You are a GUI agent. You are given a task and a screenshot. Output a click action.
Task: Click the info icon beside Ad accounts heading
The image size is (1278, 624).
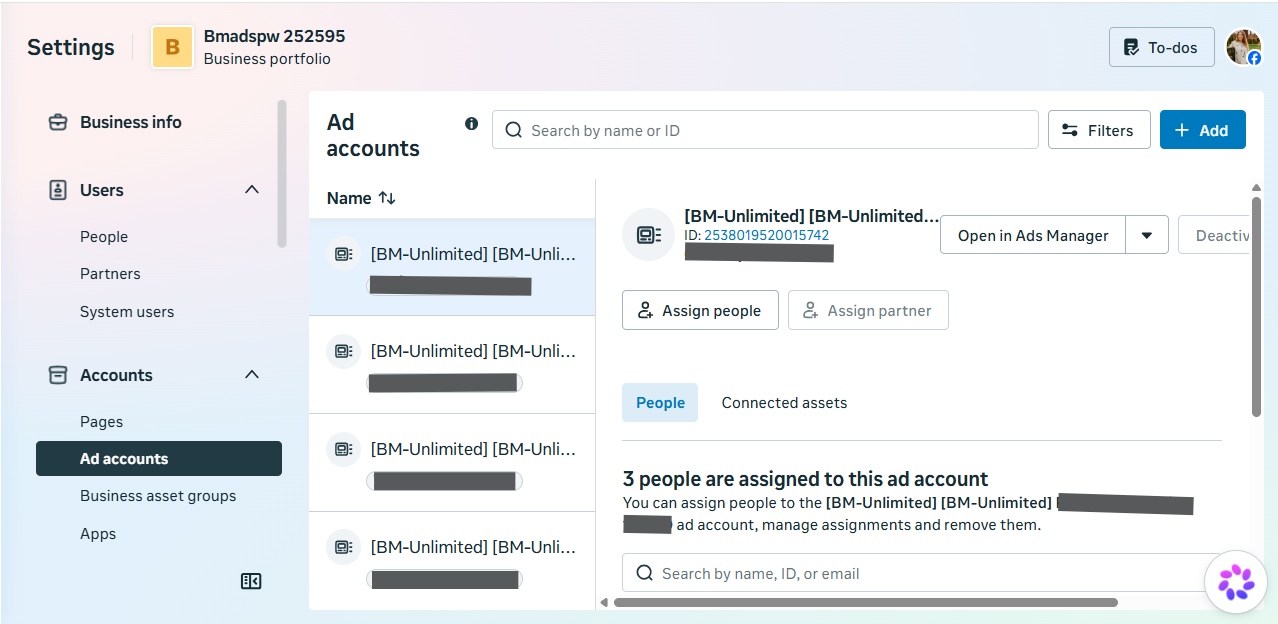pos(471,124)
